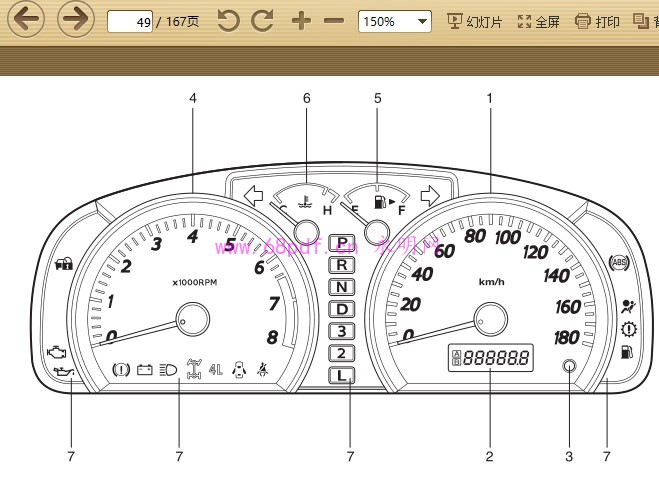Screen dimensions: 659x488
Task: Enter fullscreen mode (全屏)
Action: (538, 21)
